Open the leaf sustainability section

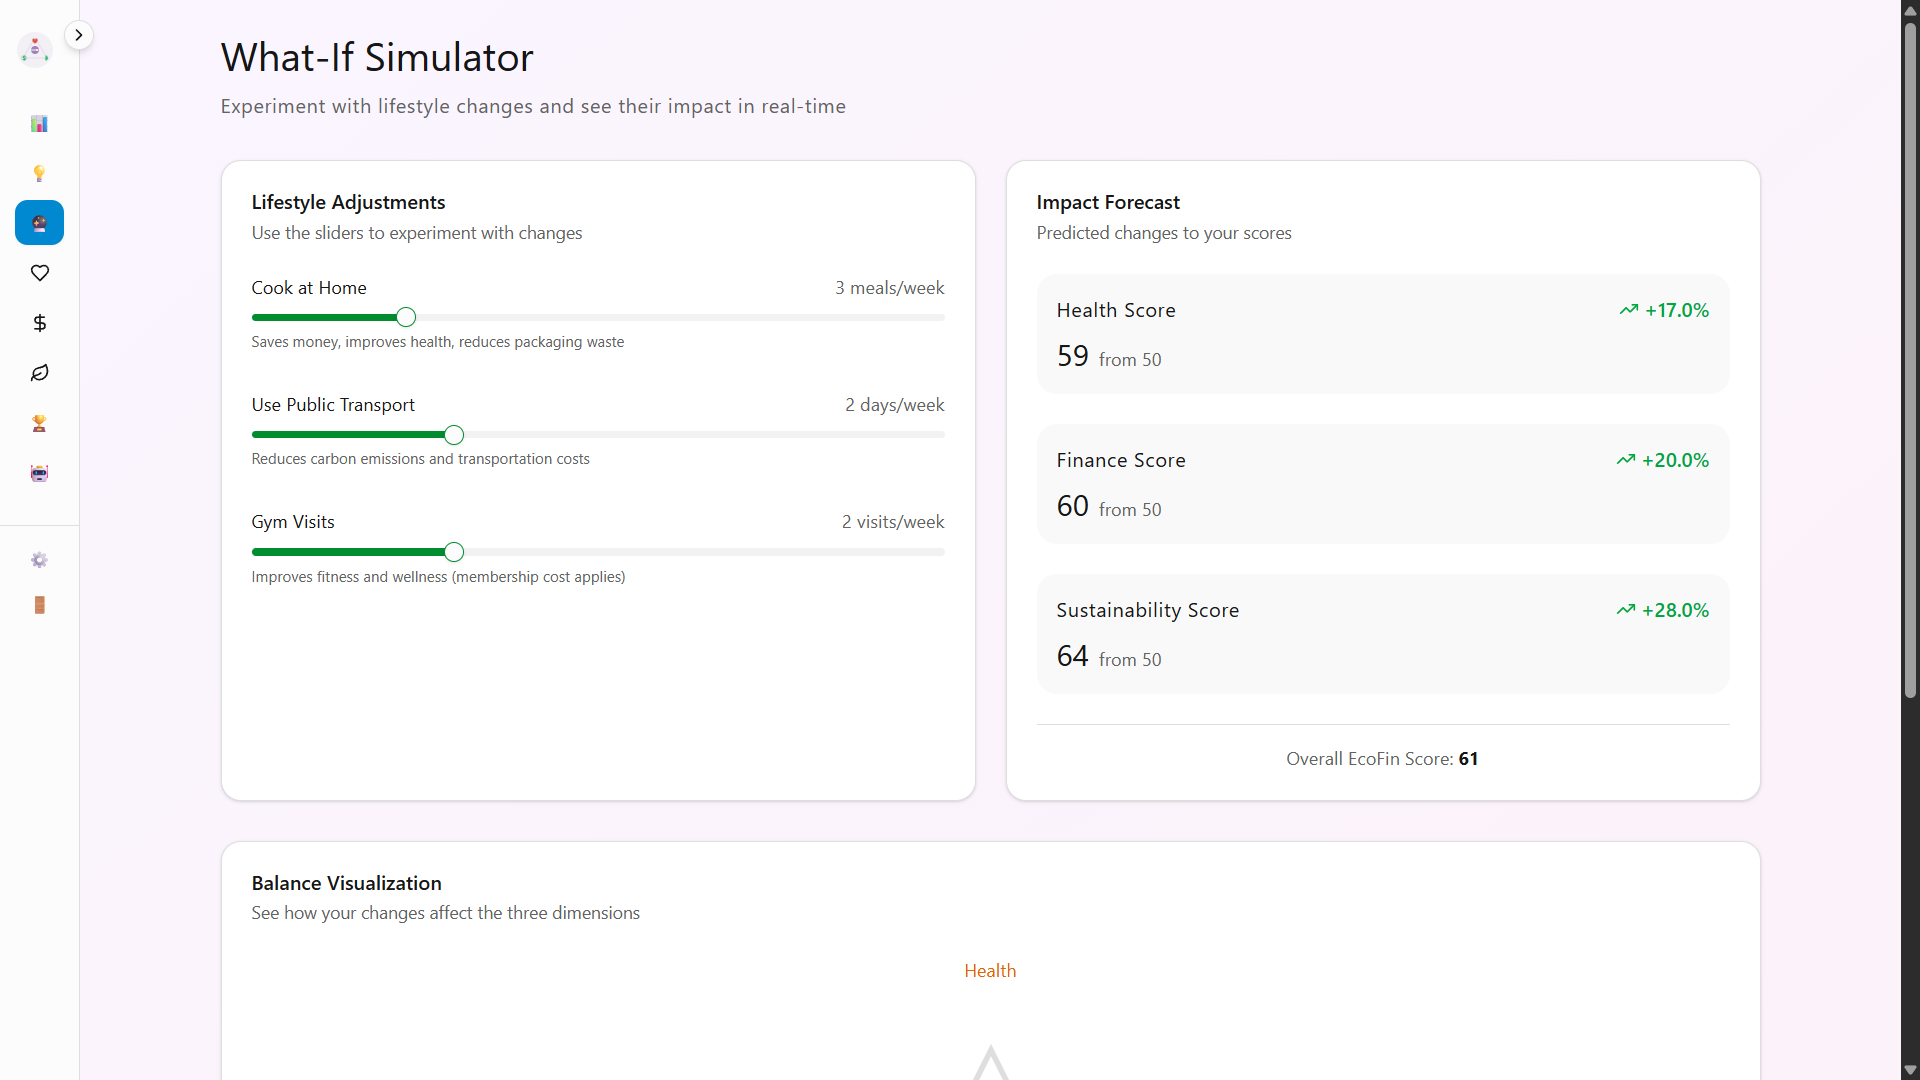tap(39, 373)
